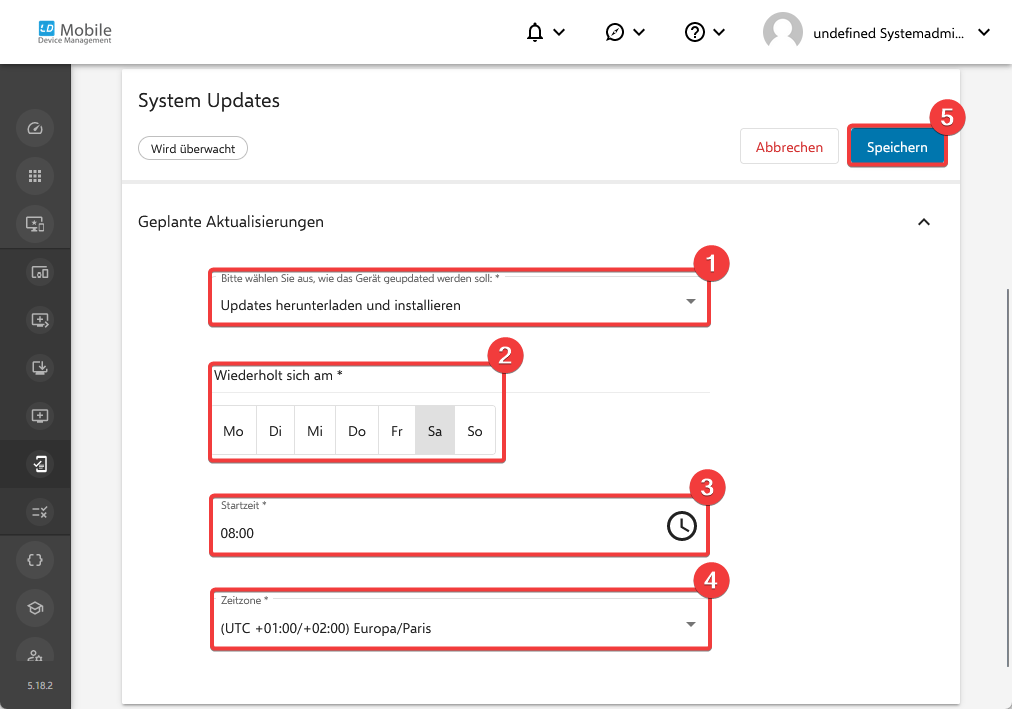Toggle Sunday (So) repeat day

pos(475,431)
